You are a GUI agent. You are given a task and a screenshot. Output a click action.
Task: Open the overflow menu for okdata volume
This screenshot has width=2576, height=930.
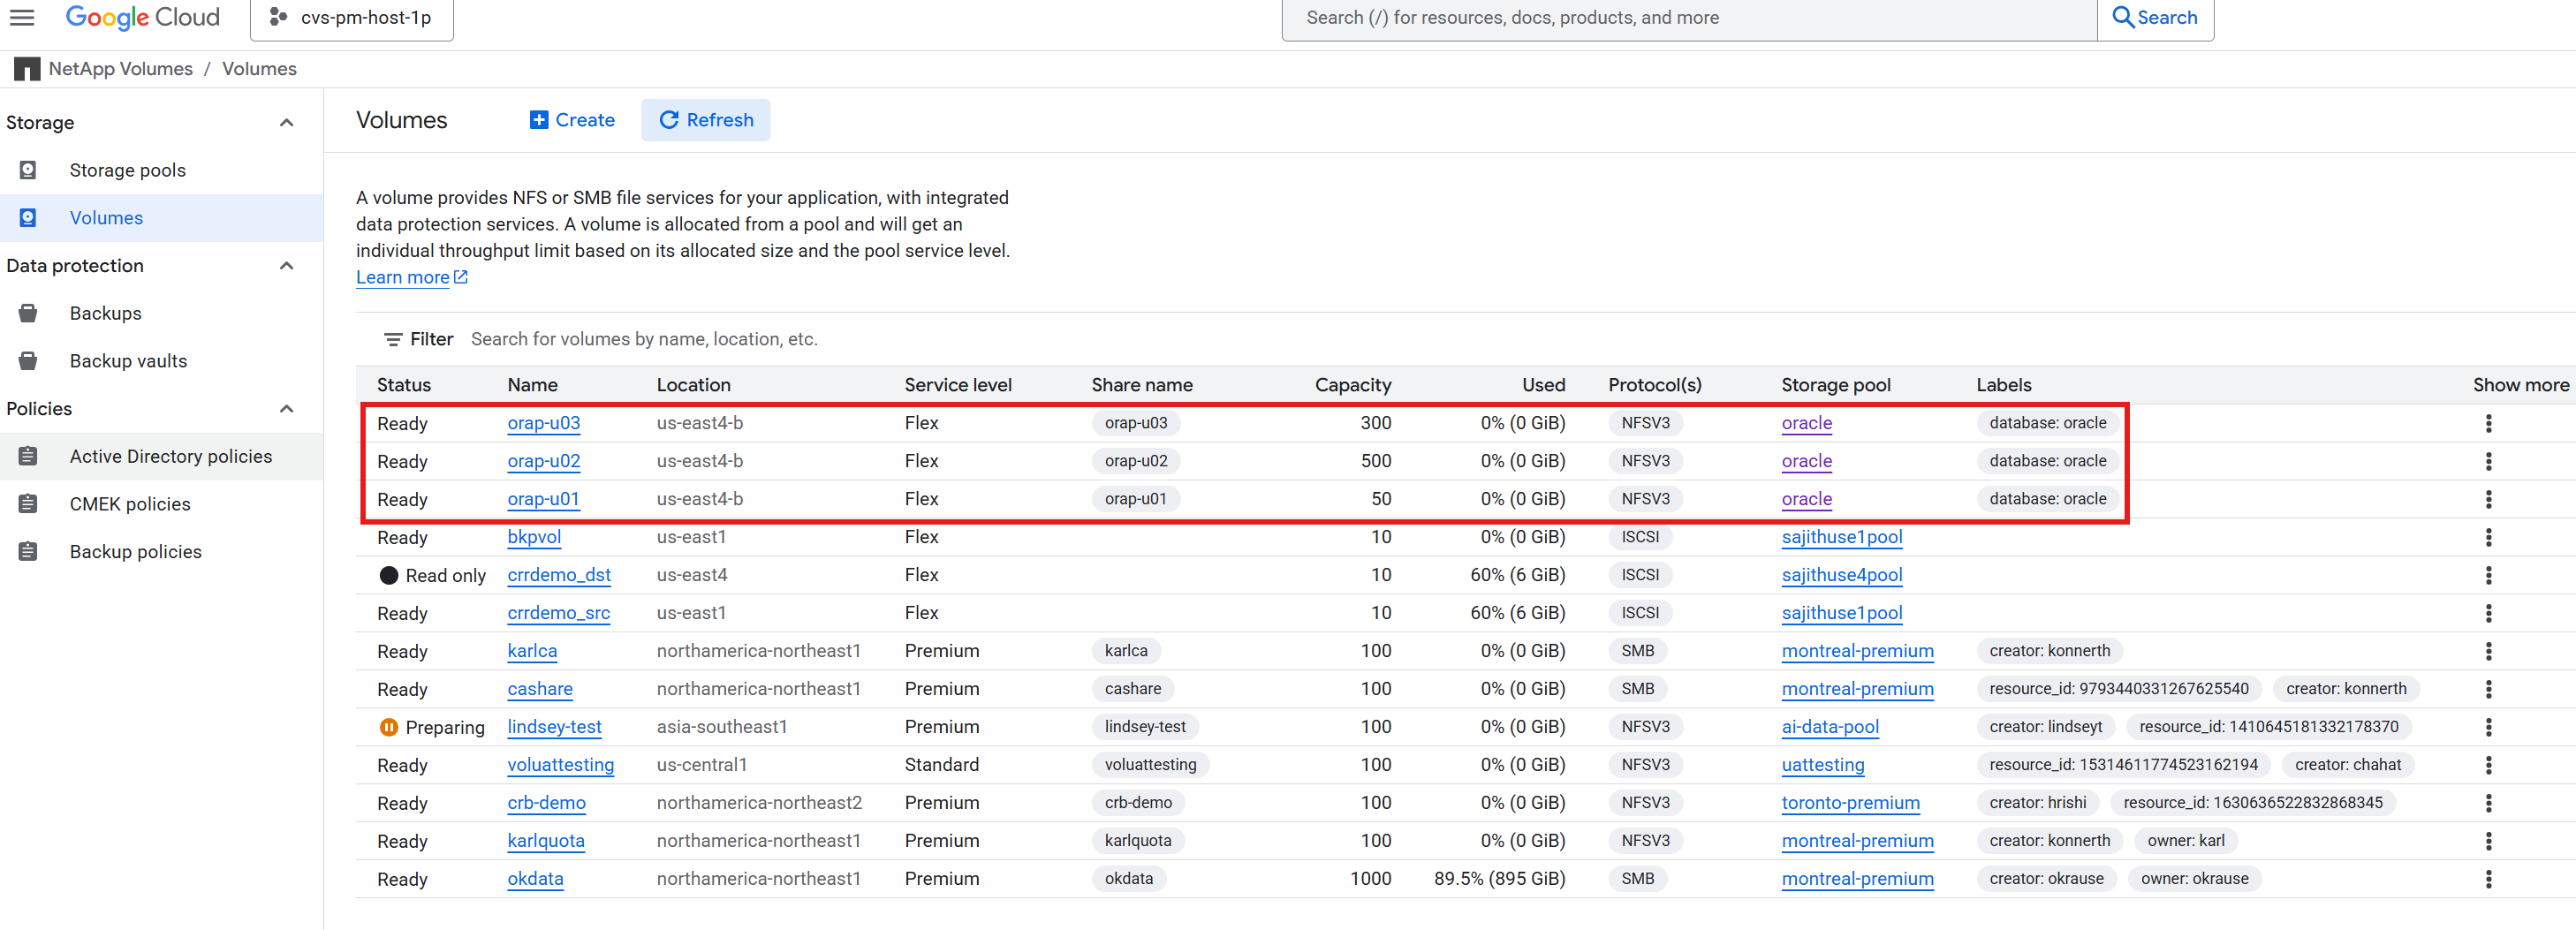click(2488, 879)
